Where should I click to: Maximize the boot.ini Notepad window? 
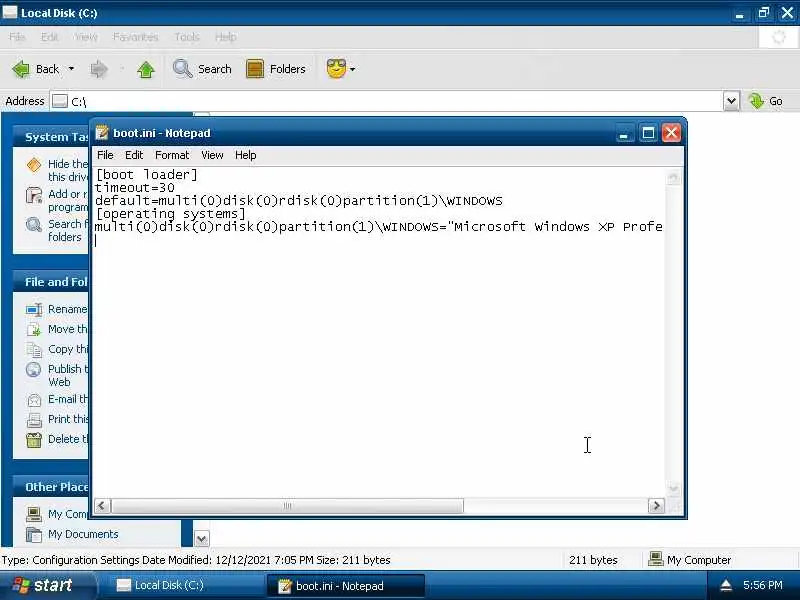click(648, 134)
